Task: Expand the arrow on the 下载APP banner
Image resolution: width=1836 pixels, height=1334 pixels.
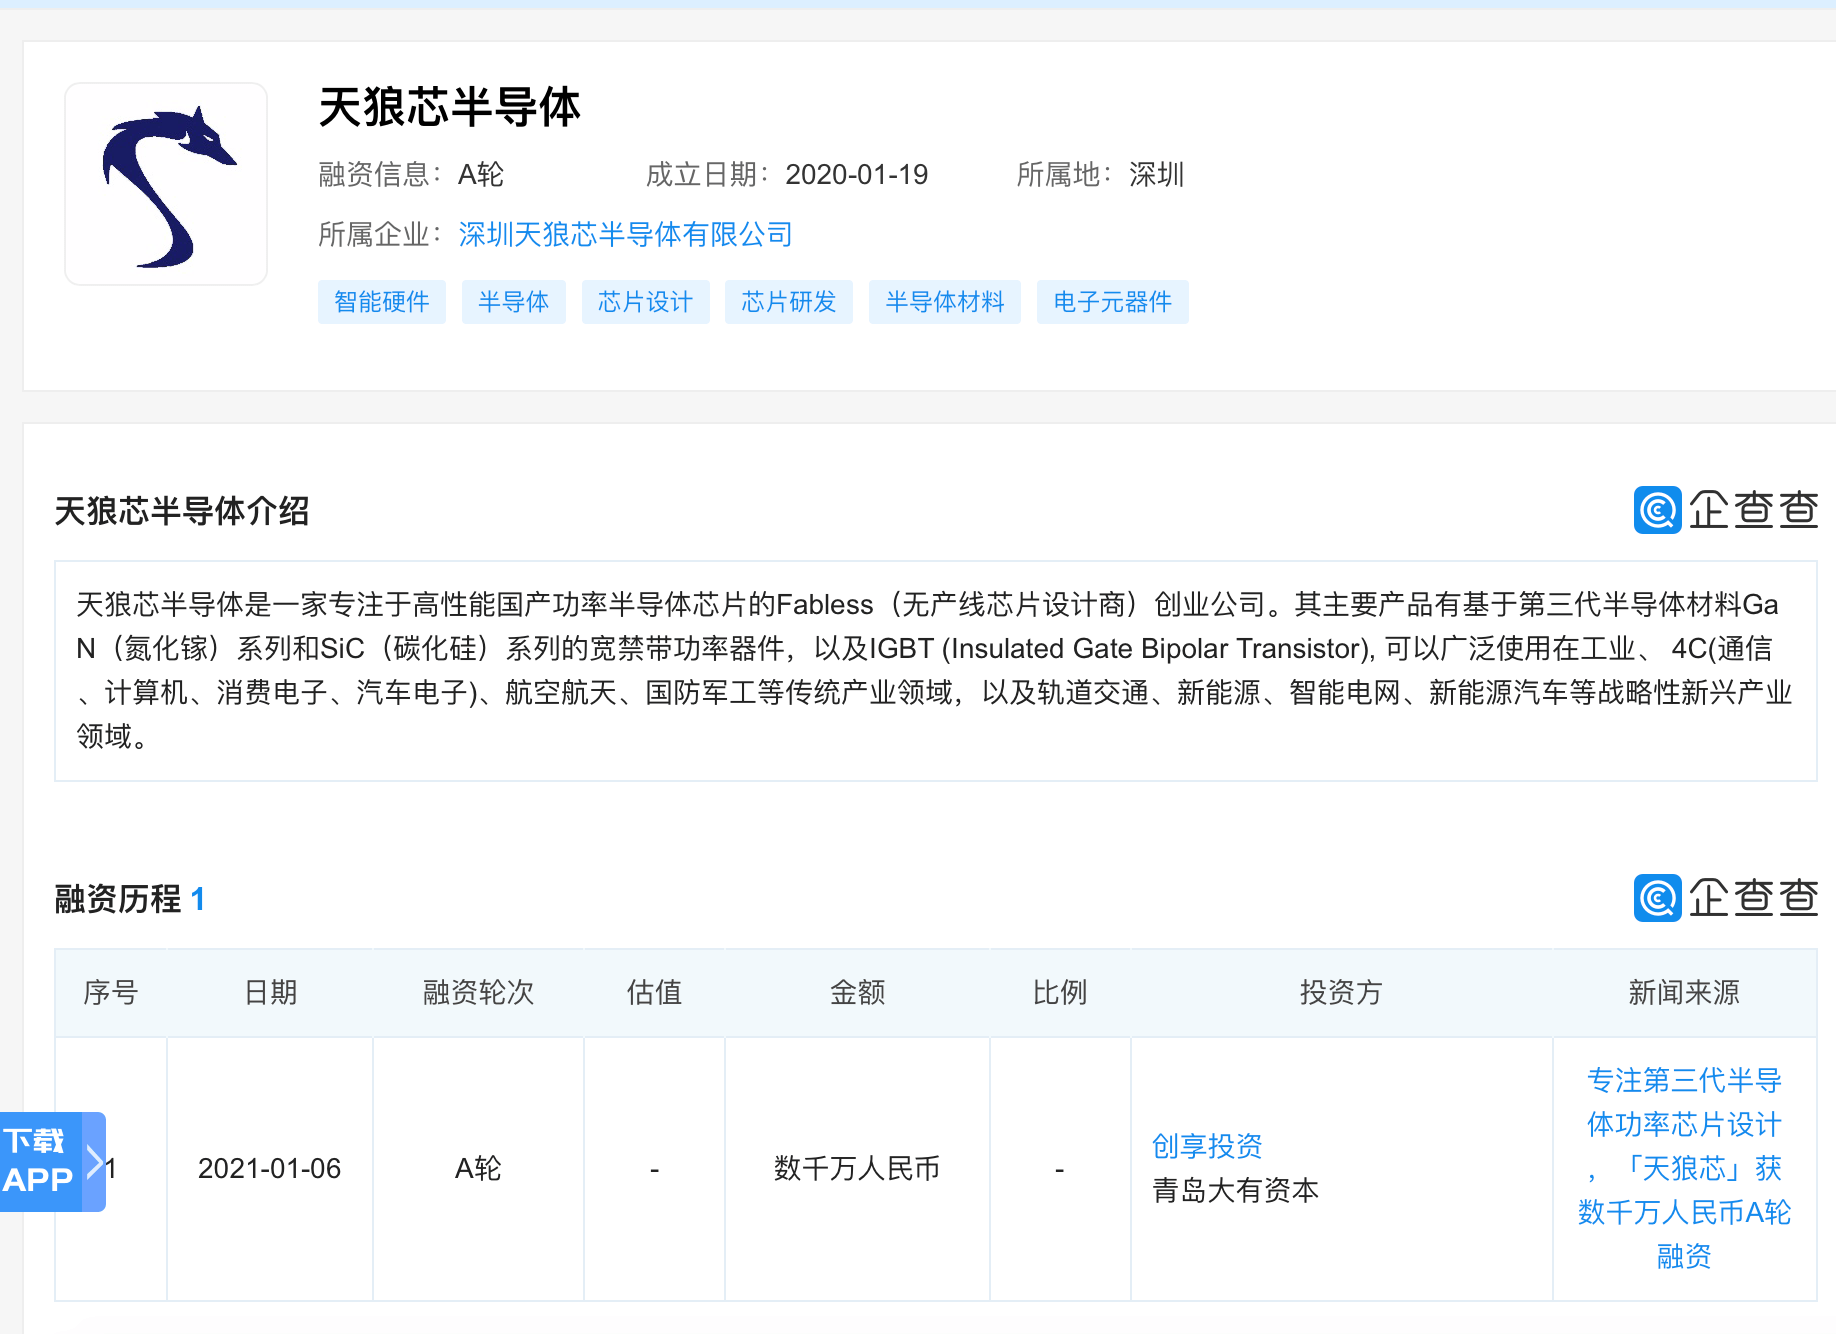Action: pyautogui.click(x=95, y=1162)
